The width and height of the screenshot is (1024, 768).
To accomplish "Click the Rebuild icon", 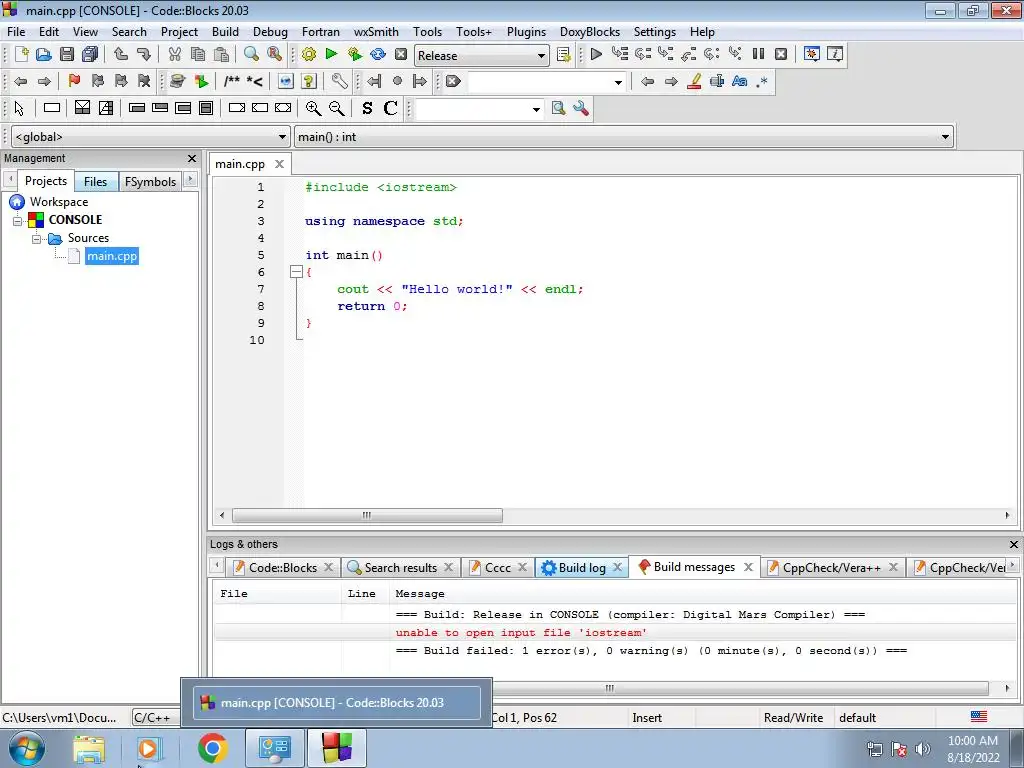I will (x=377, y=54).
